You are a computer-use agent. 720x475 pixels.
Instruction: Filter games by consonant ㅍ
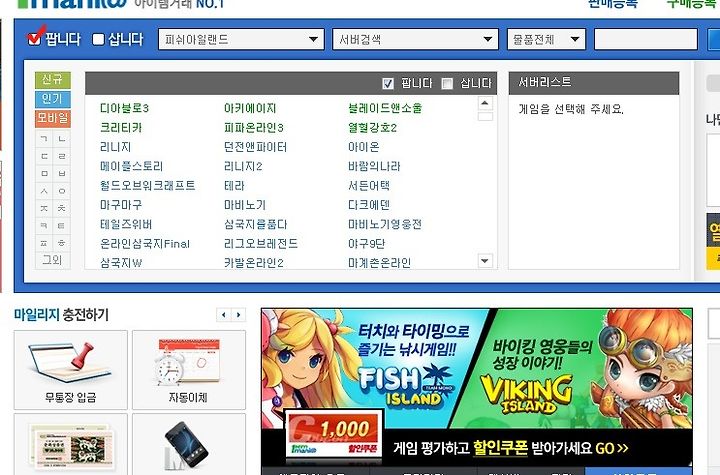[44, 243]
